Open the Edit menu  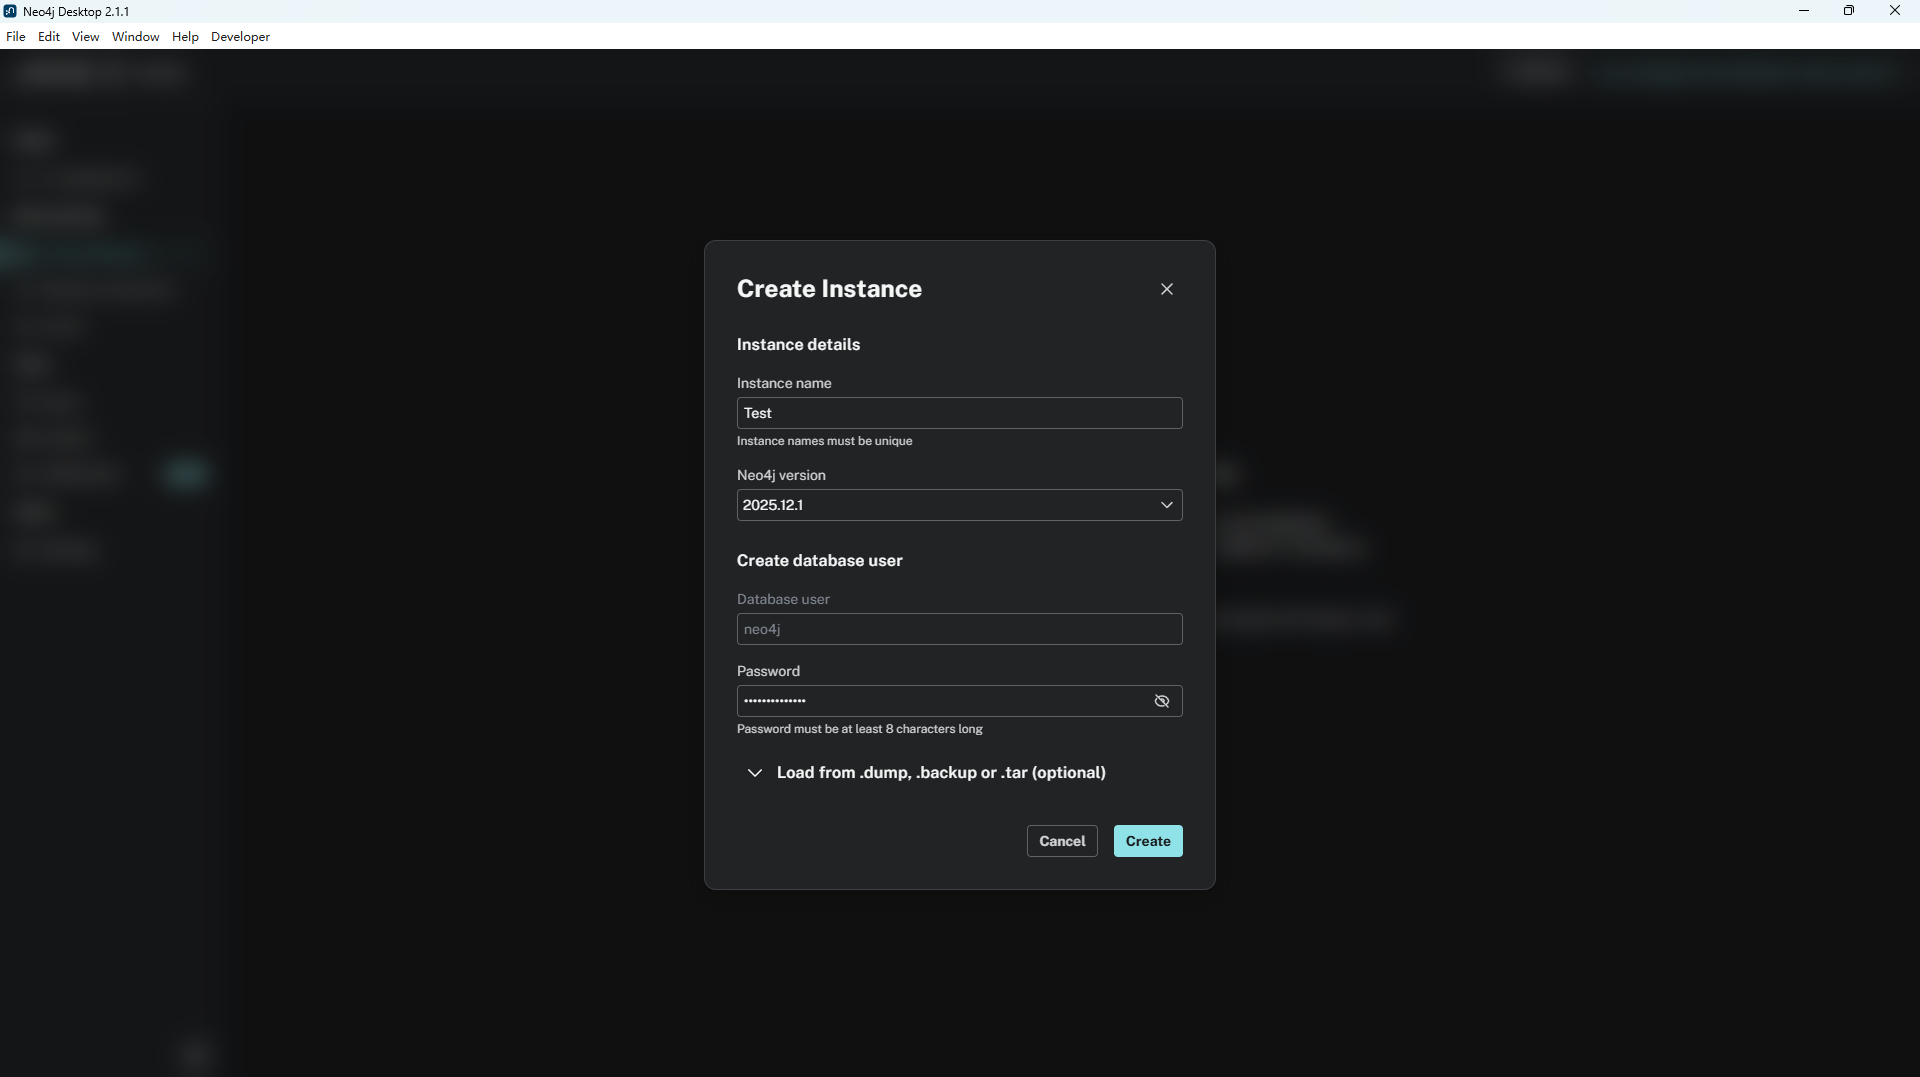49,37
